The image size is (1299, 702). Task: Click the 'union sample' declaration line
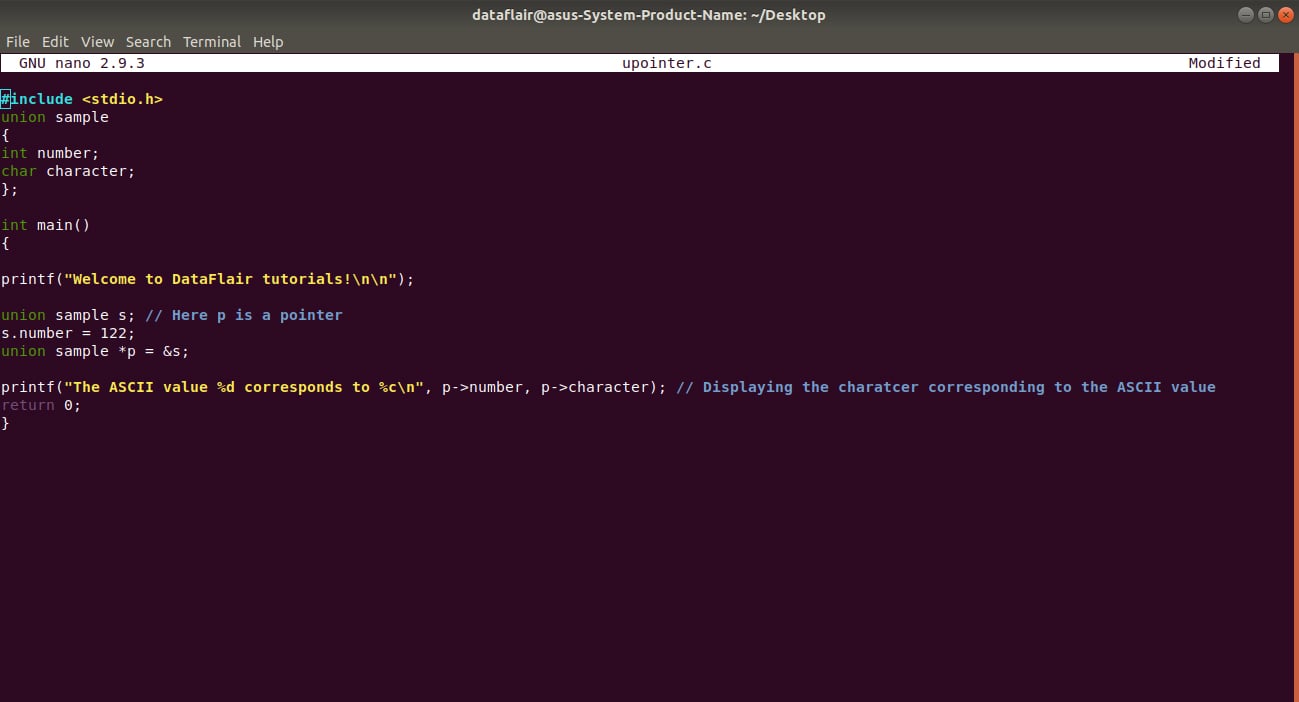pos(55,117)
